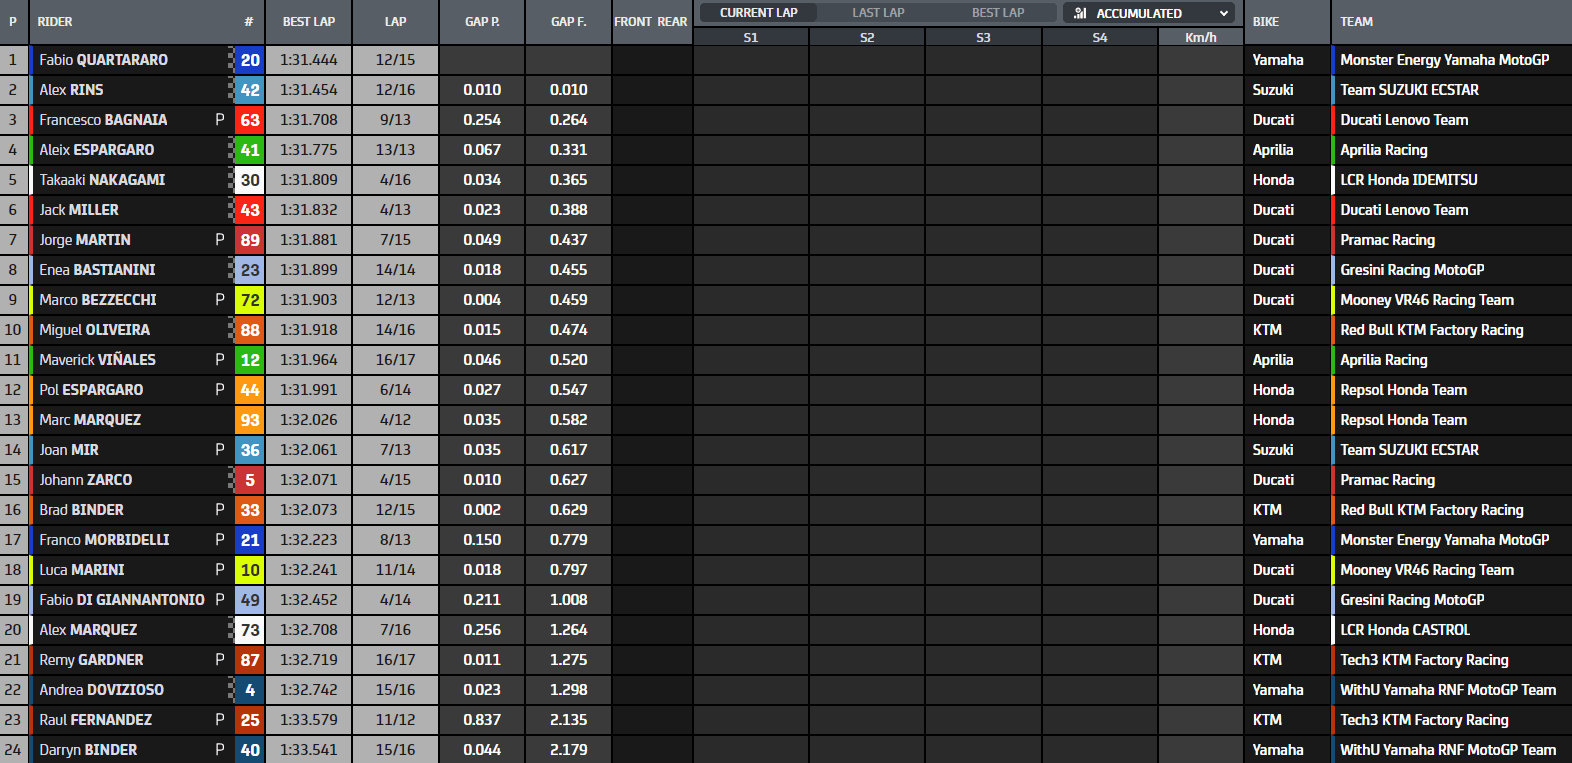The width and height of the screenshot is (1572, 763).
Task: Open Fabio QUARTARARO rider name
Action: pos(104,60)
